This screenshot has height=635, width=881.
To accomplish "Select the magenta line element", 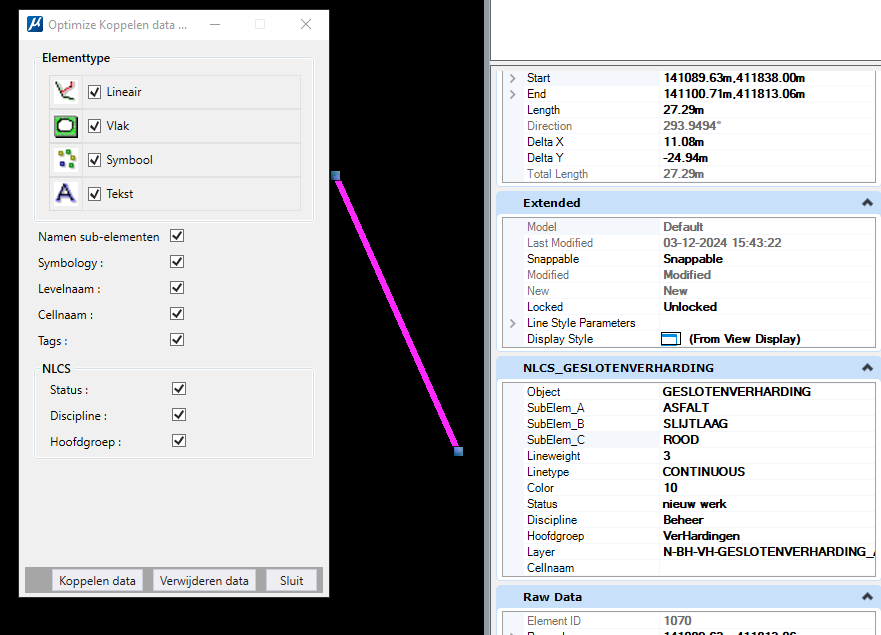I will tap(397, 314).
